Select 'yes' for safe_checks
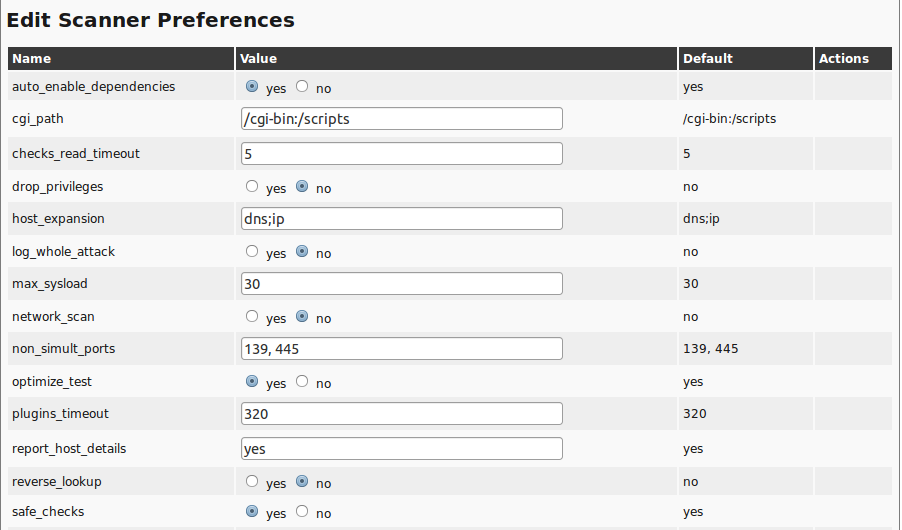 click(252, 512)
